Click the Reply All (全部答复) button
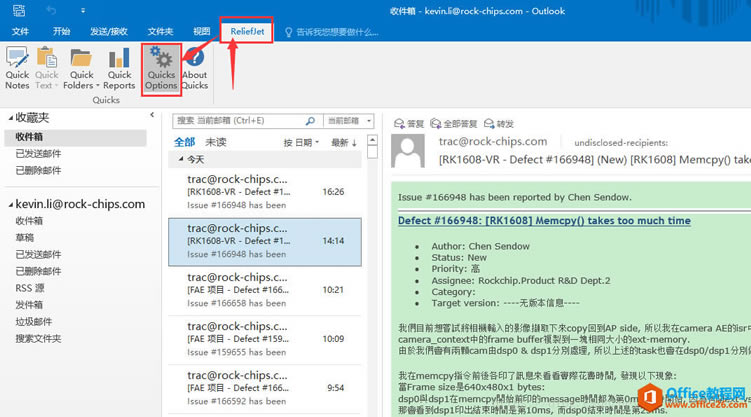This screenshot has width=751, height=417. 454,124
